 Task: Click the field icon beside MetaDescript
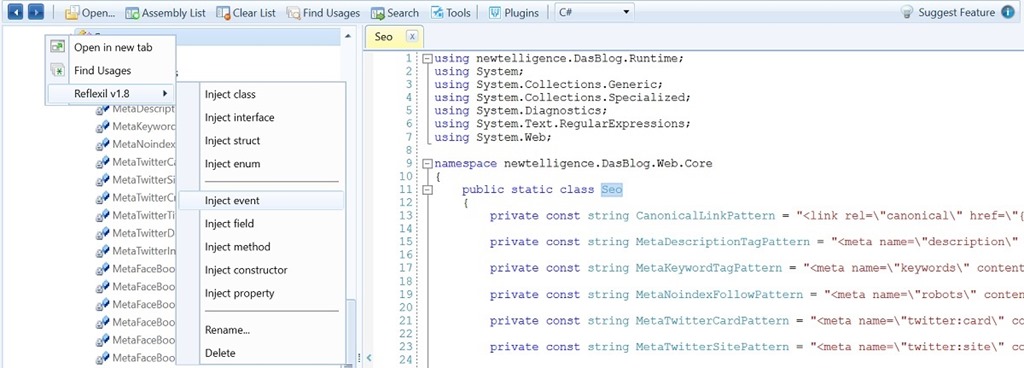(x=103, y=109)
